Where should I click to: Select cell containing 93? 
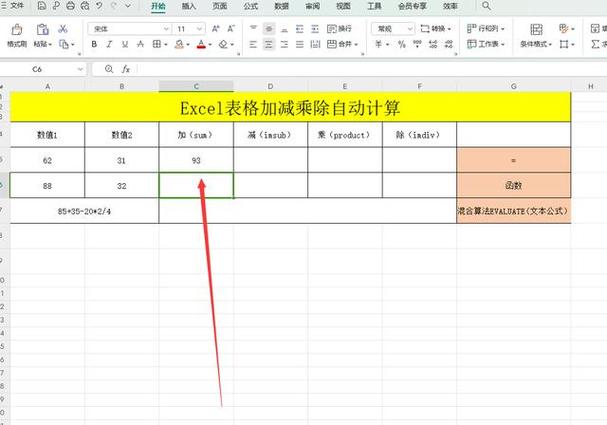[x=196, y=160]
